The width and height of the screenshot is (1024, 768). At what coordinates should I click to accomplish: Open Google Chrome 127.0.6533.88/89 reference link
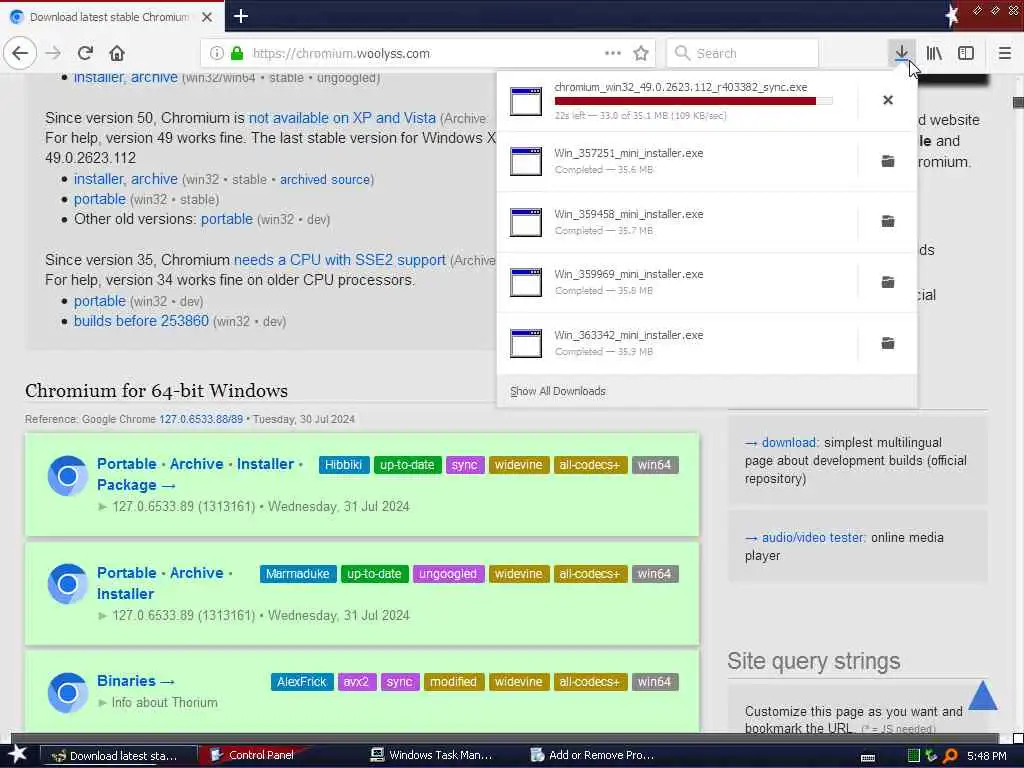tap(200, 419)
